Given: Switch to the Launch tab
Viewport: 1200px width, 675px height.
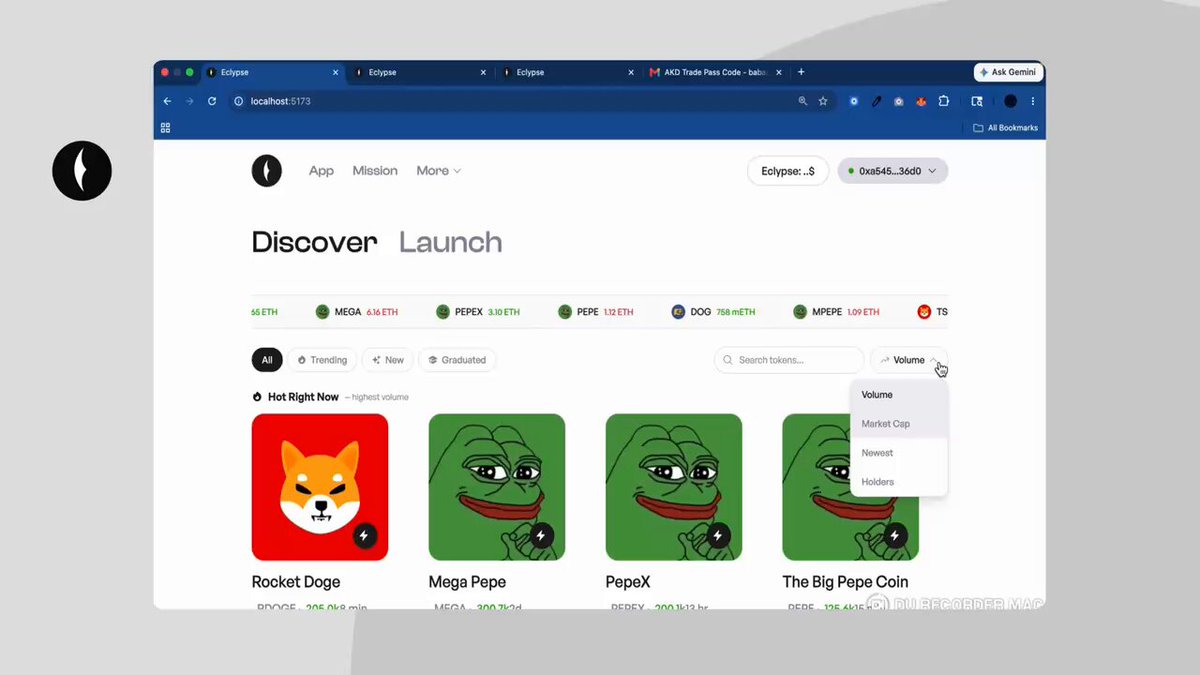Looking at the screenshot, I should [x=450, y=242].
